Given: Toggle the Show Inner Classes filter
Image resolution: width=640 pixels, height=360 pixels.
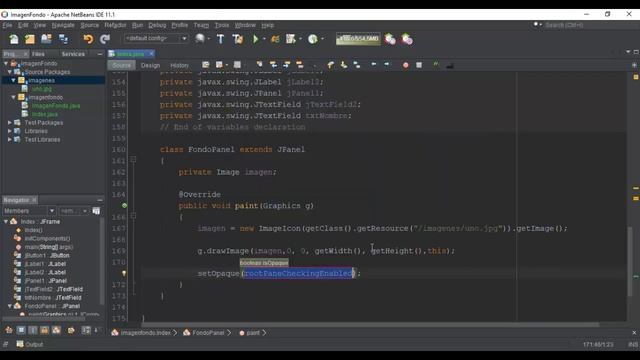Looking at the screenshot, I should [56, 330].
